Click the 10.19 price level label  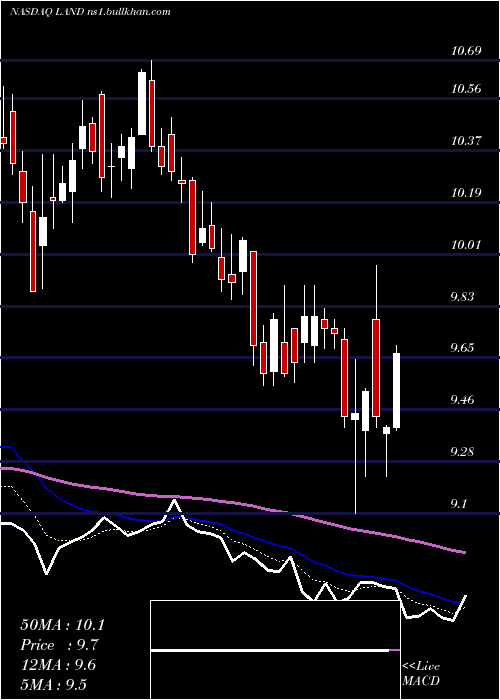click(467, 192)
